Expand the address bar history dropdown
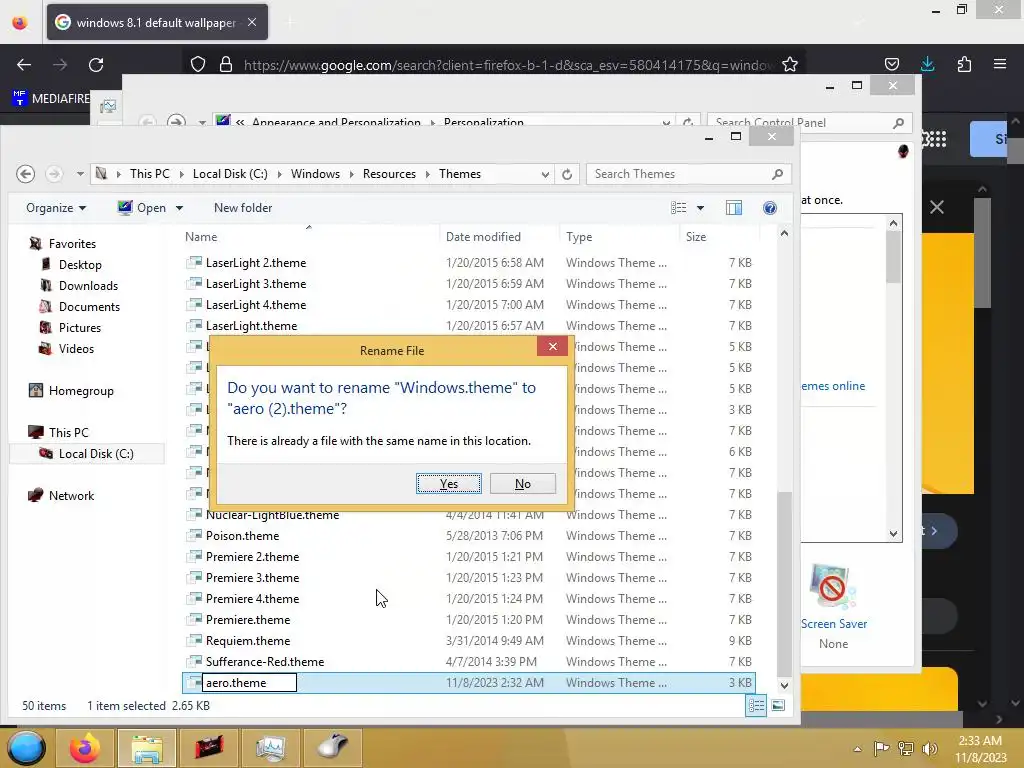The width and height of the screenshot is (1024, 768). coord(545,174)
